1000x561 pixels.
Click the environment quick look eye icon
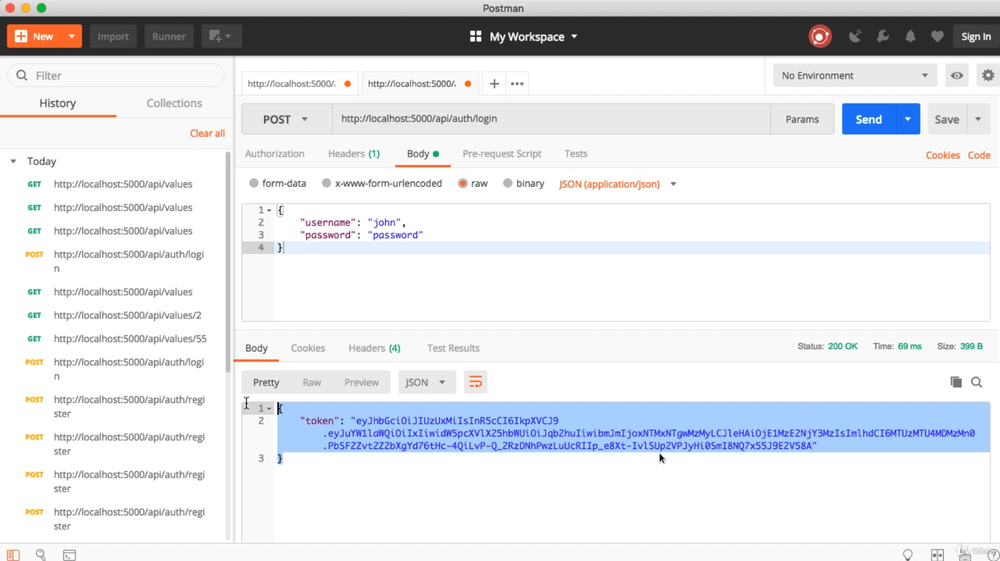point(957,76)
